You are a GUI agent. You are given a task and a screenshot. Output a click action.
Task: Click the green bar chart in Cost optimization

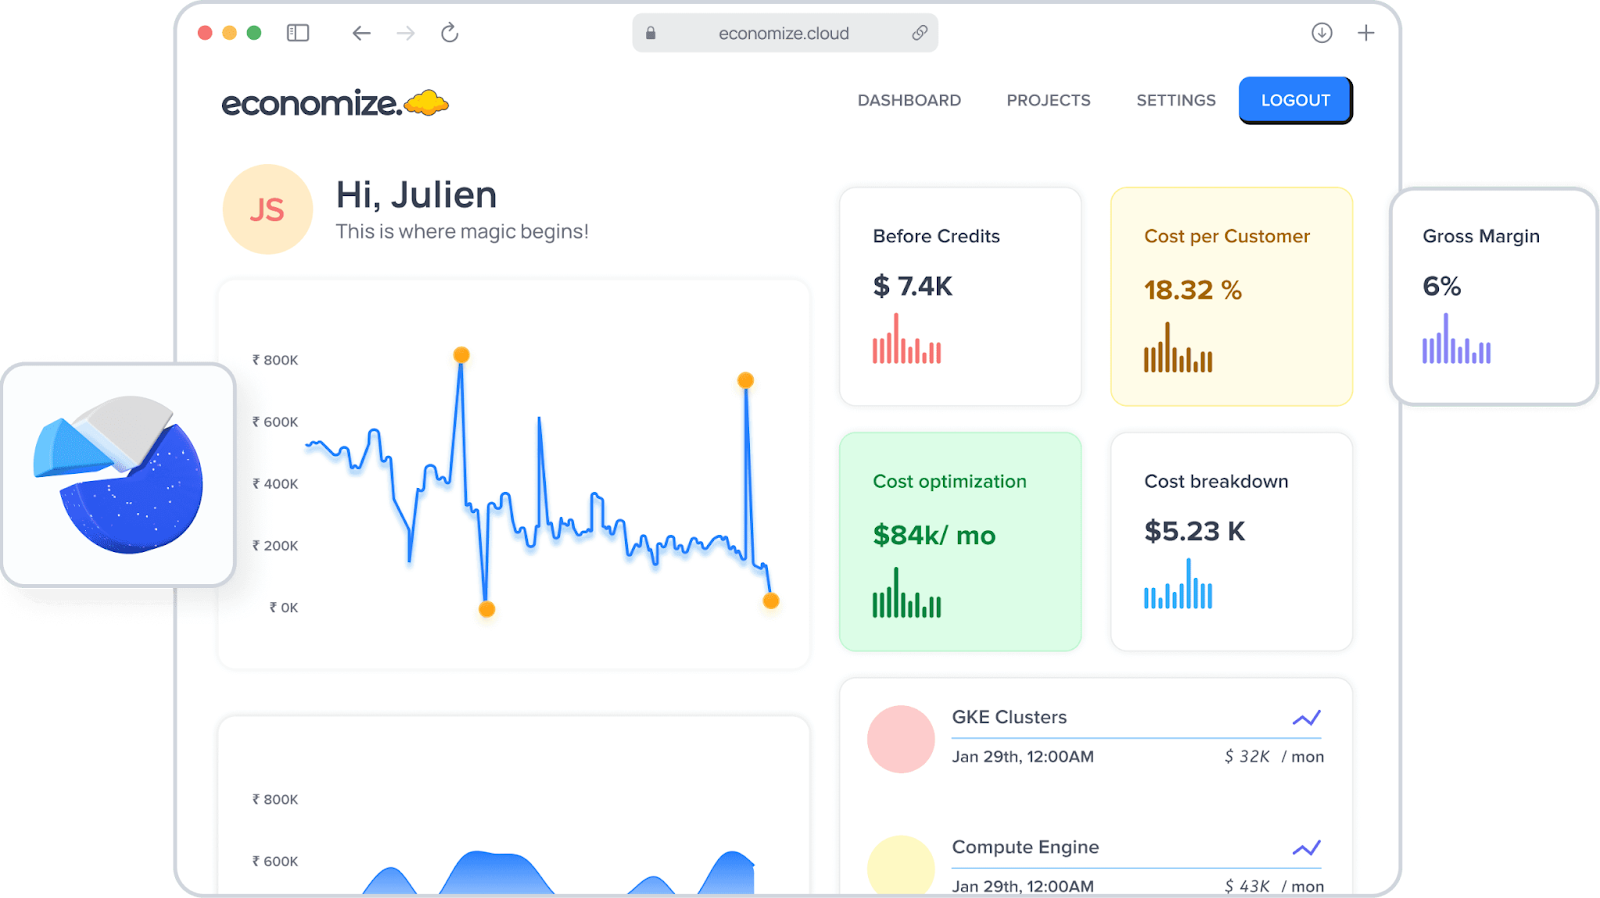907,593
